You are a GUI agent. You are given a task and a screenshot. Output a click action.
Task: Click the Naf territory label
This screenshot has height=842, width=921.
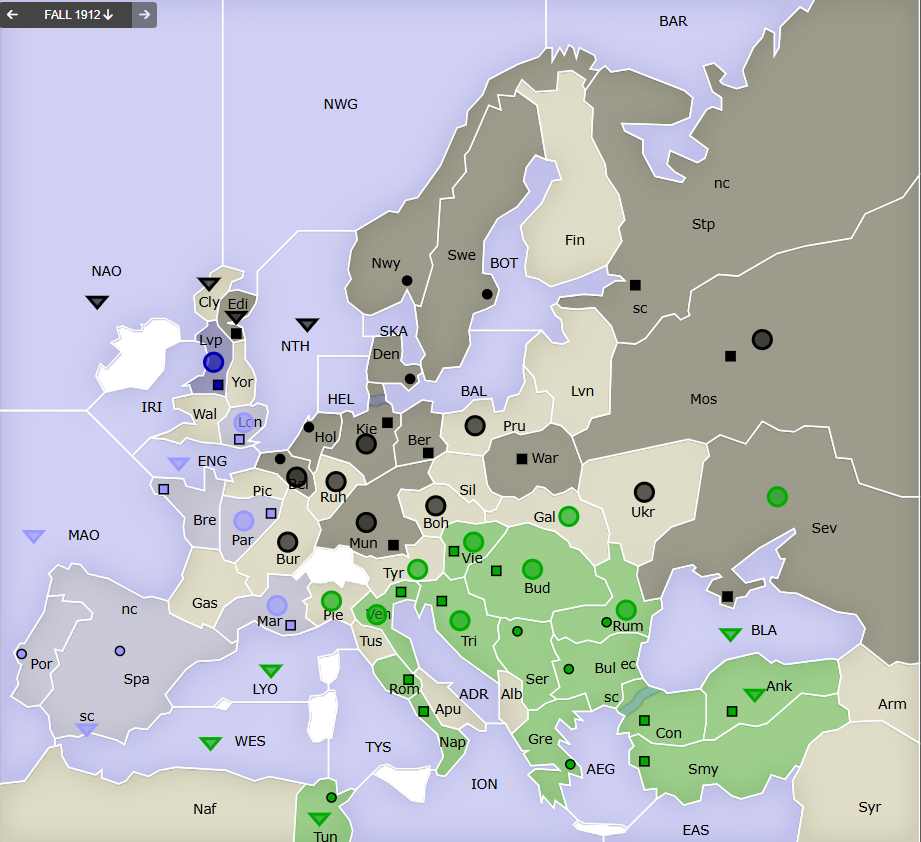(204, 809)
